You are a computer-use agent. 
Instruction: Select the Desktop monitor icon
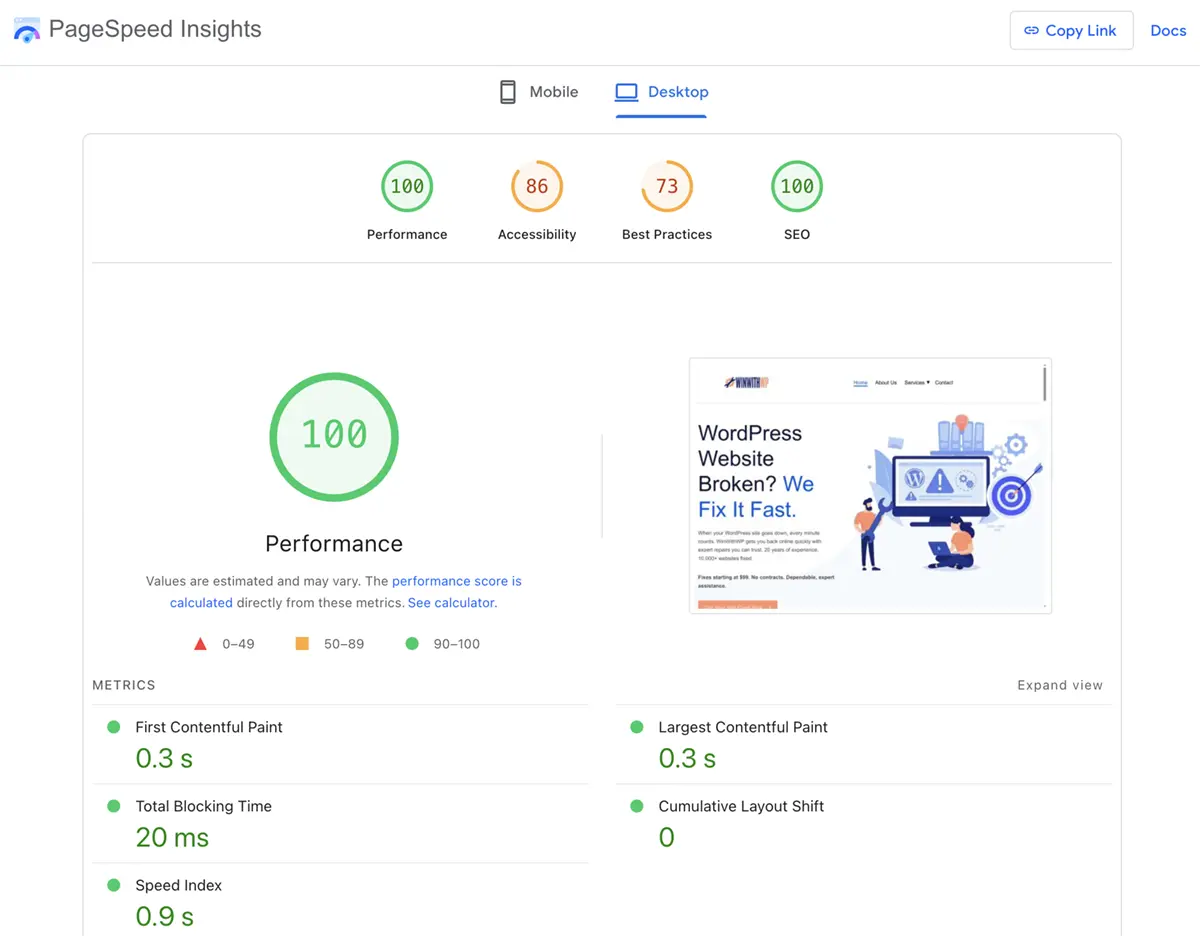[x=626, y=92]
